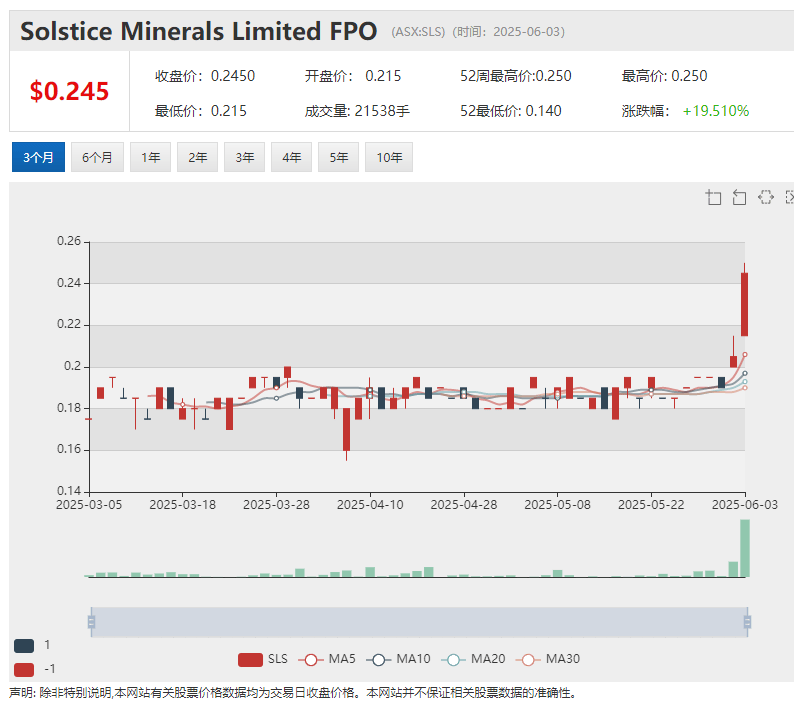
Task: Grab the right handle of data zoom slider
Action: (x=747, y=622)
